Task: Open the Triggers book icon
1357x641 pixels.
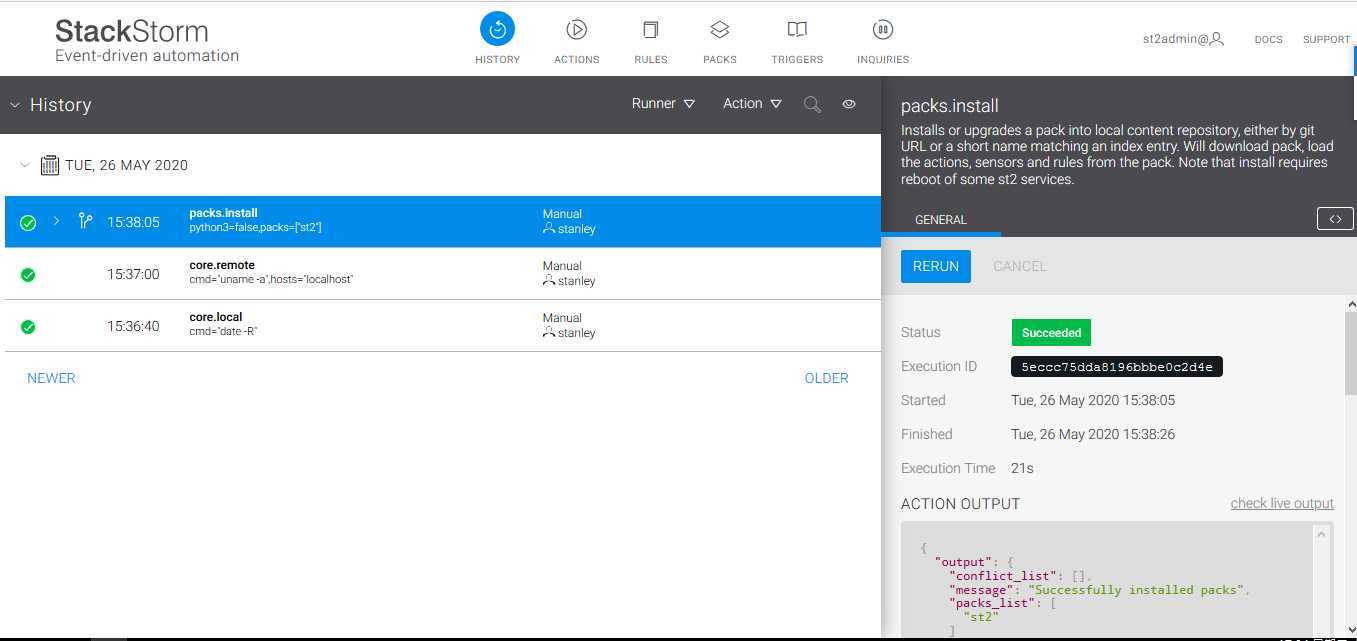Action: coord(797,29)
